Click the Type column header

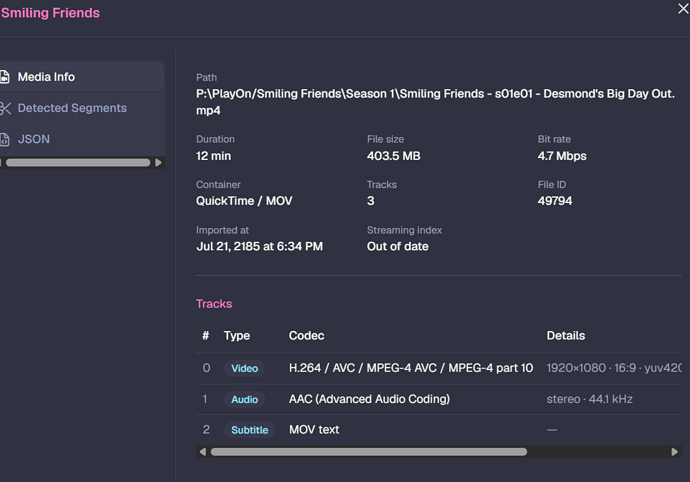click(x=237, y=335)
